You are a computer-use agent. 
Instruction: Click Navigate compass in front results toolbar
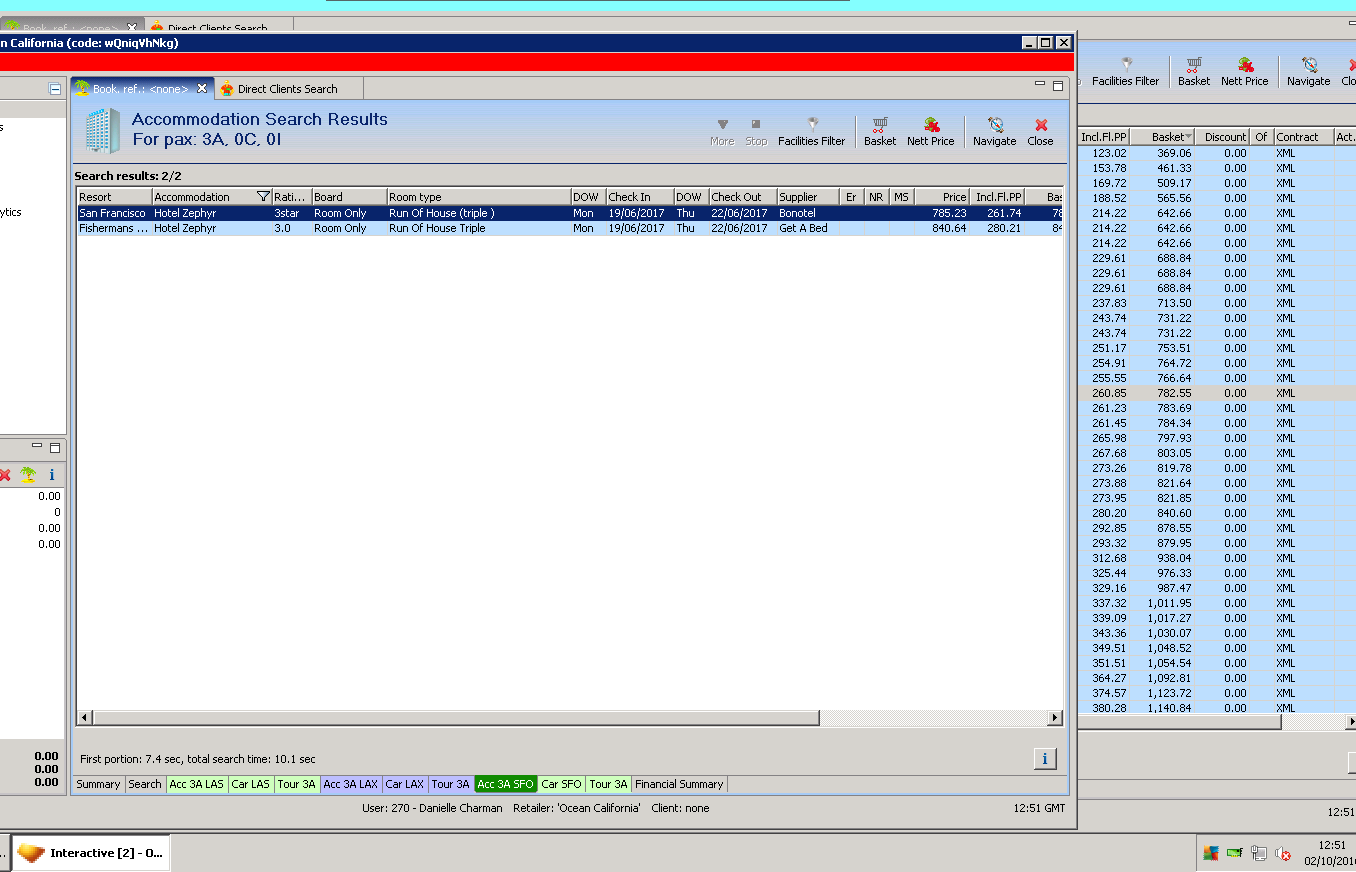[994, 132]
